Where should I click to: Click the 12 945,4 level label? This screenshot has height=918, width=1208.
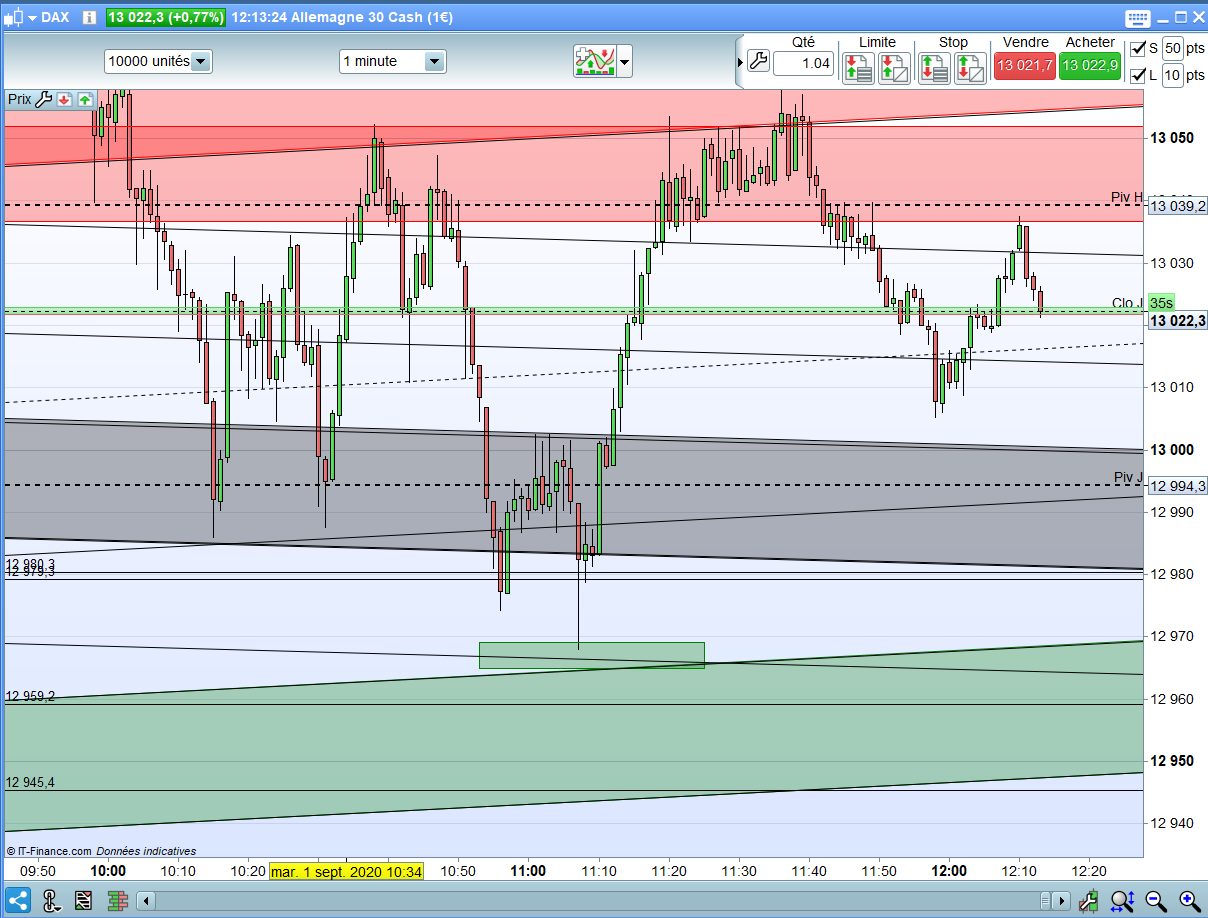(x=30, y=782)
